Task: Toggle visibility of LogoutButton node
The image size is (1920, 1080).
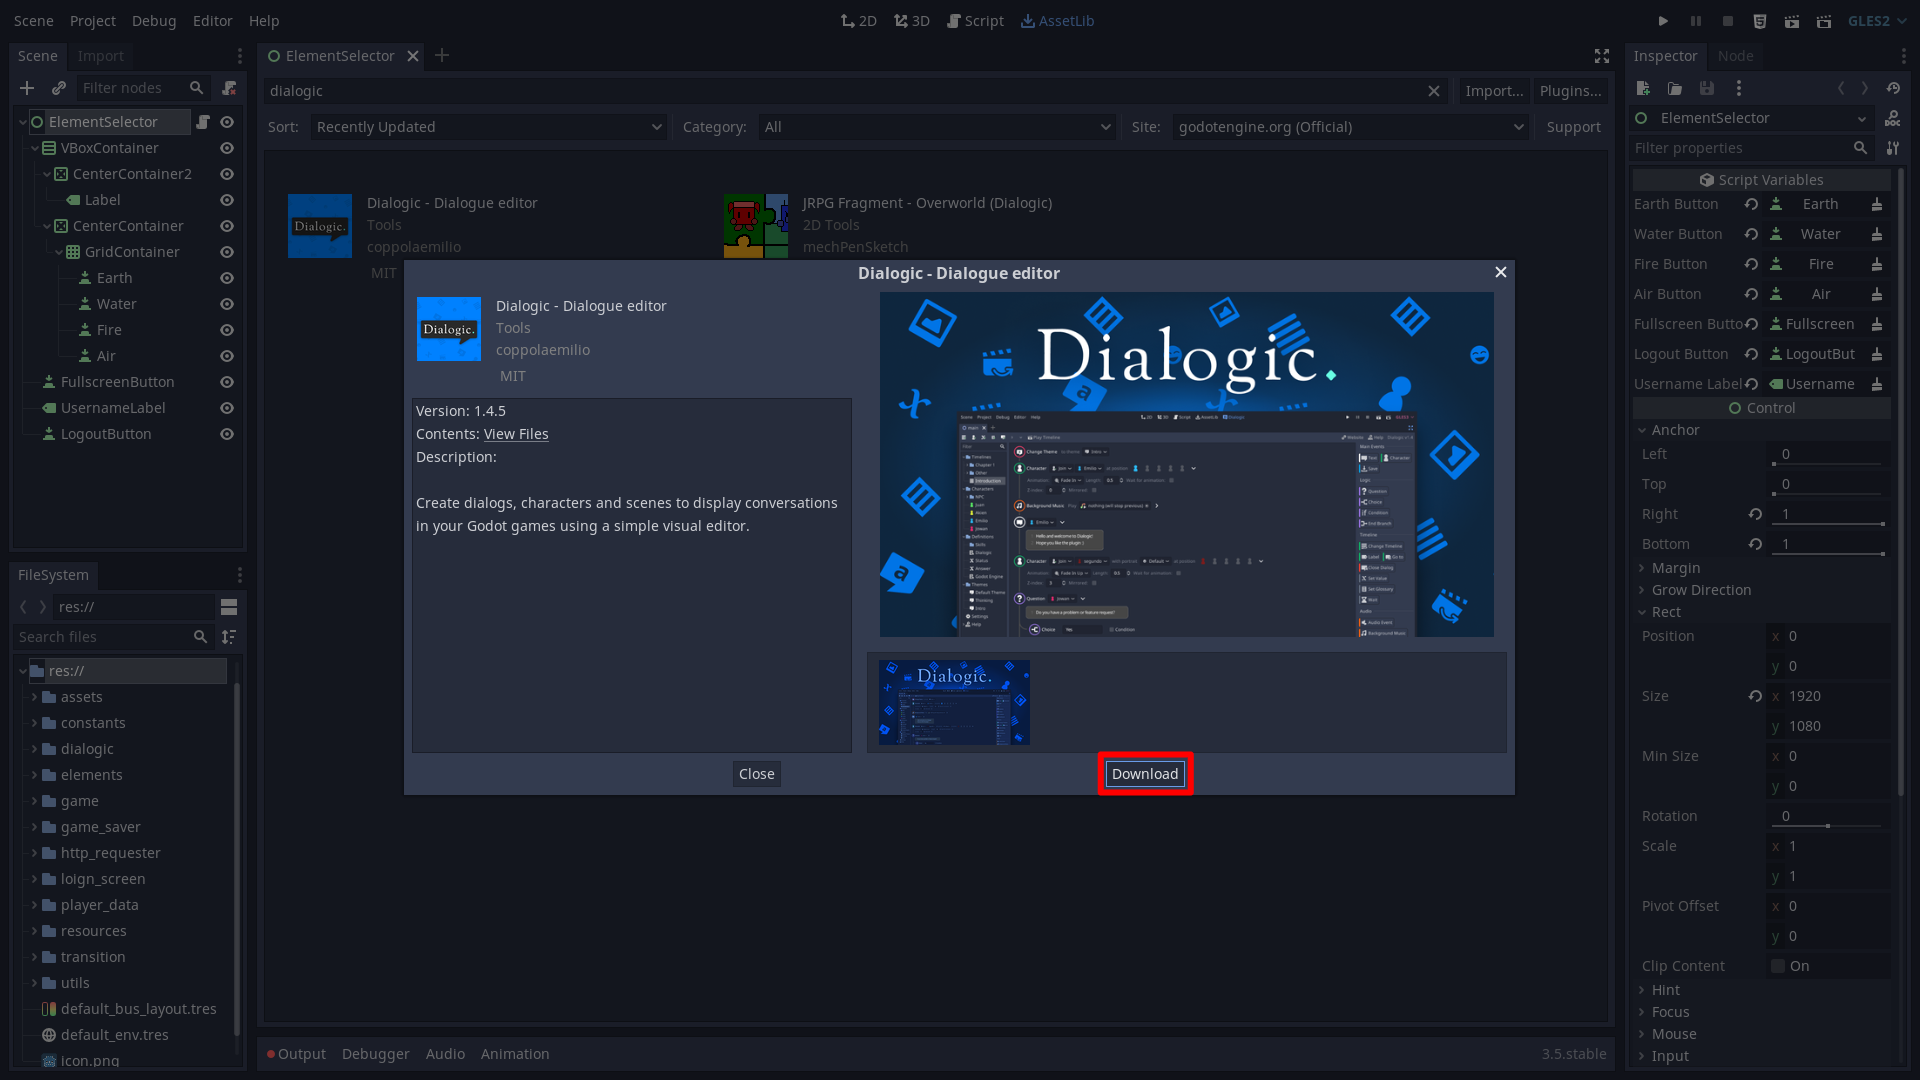Action: pos(227,434)
